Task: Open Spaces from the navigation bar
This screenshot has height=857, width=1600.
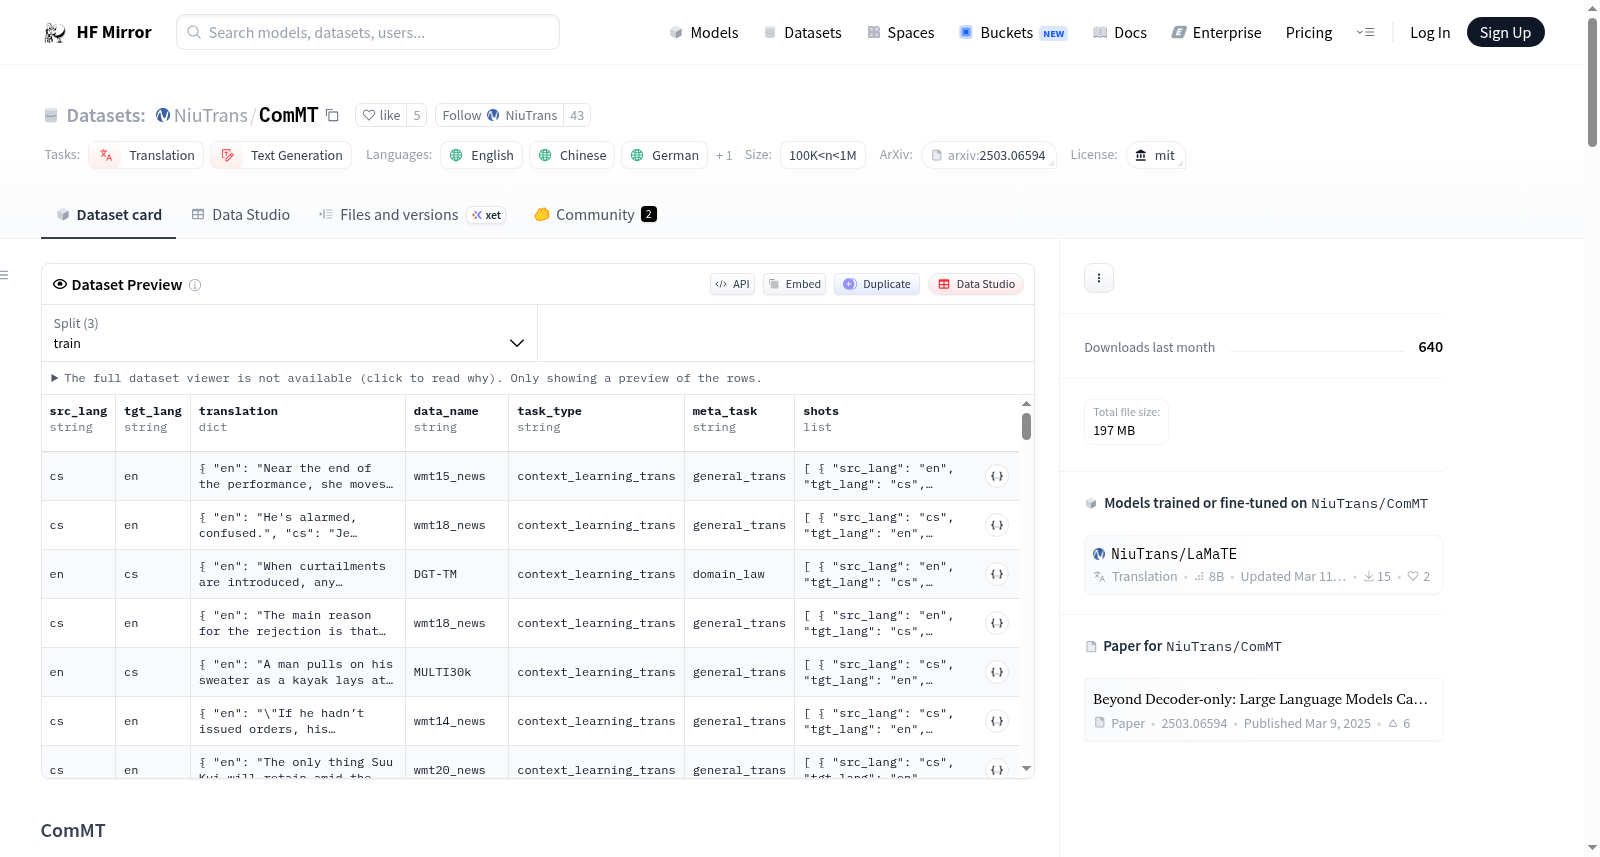Action: [900, 32]
